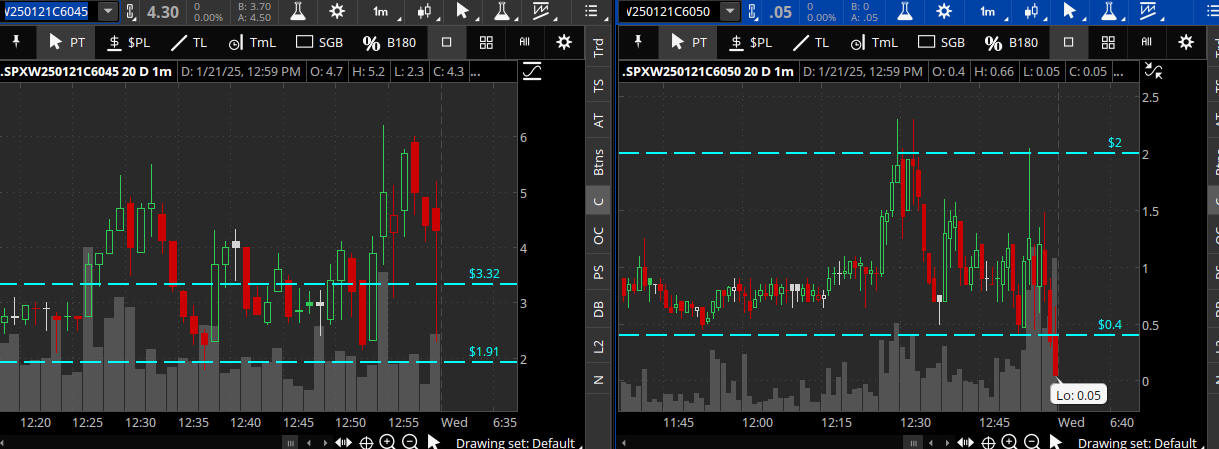Open left chart settings gear in top bar
This screenshot has width=1219, height=449.
coord(335,12)
